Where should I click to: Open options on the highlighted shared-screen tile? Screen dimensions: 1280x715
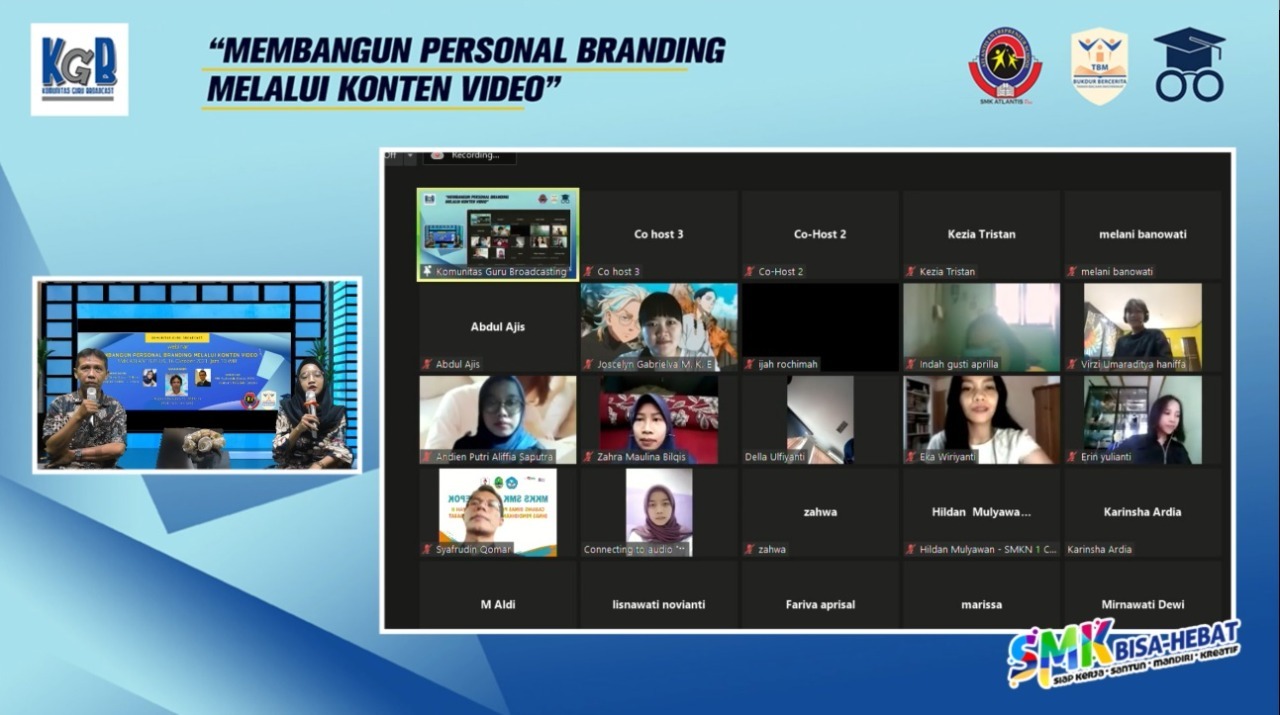497,232
